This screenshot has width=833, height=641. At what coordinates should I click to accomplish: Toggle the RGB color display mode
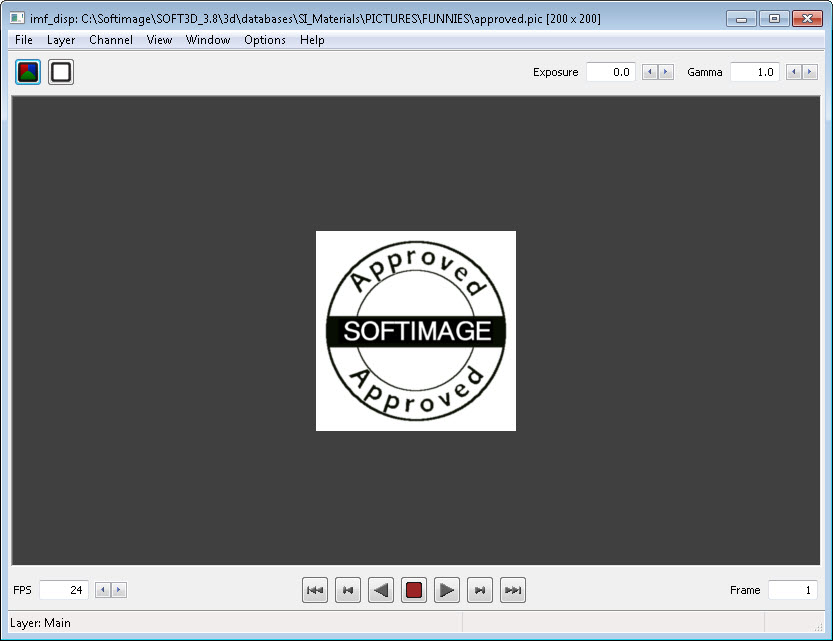click(27, 71)
